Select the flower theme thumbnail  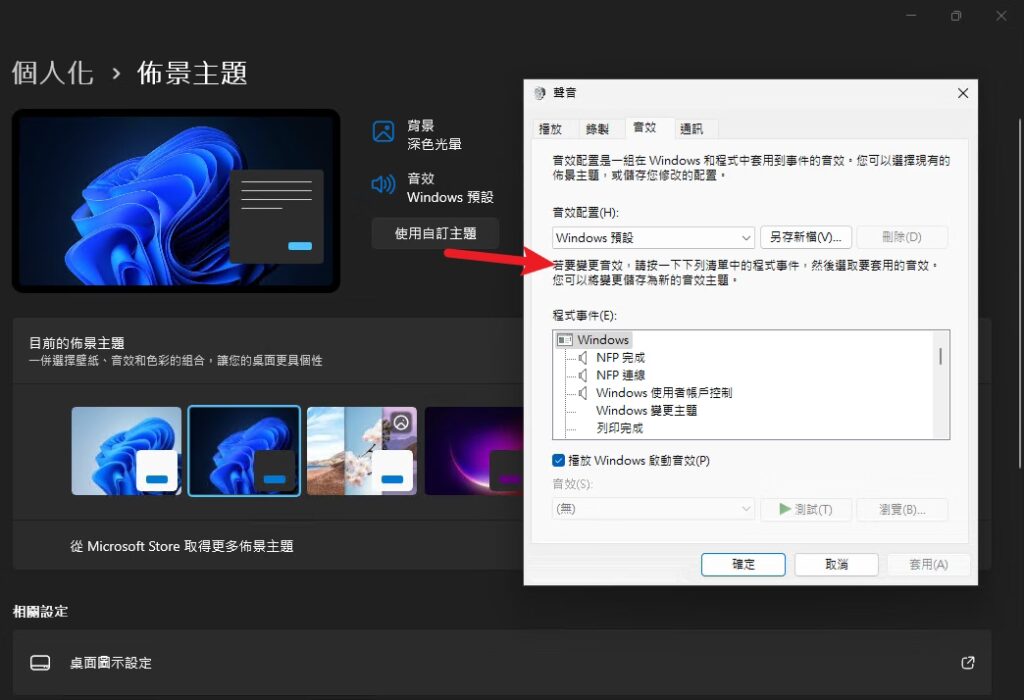[360, 451]
